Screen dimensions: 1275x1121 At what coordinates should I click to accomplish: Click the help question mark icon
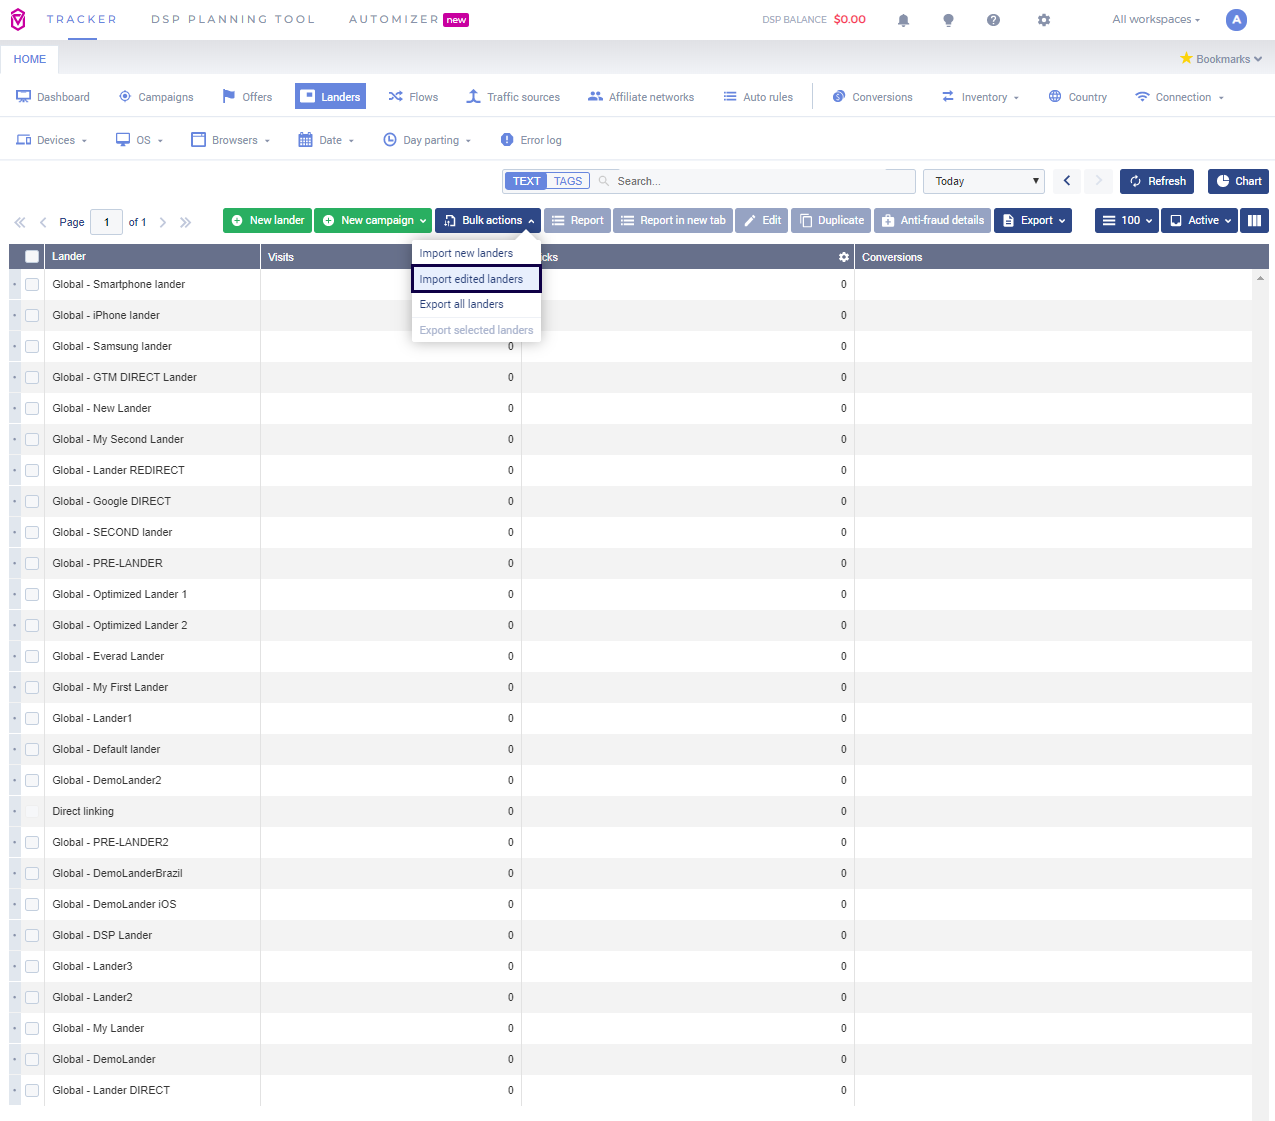tap(993, 20)
